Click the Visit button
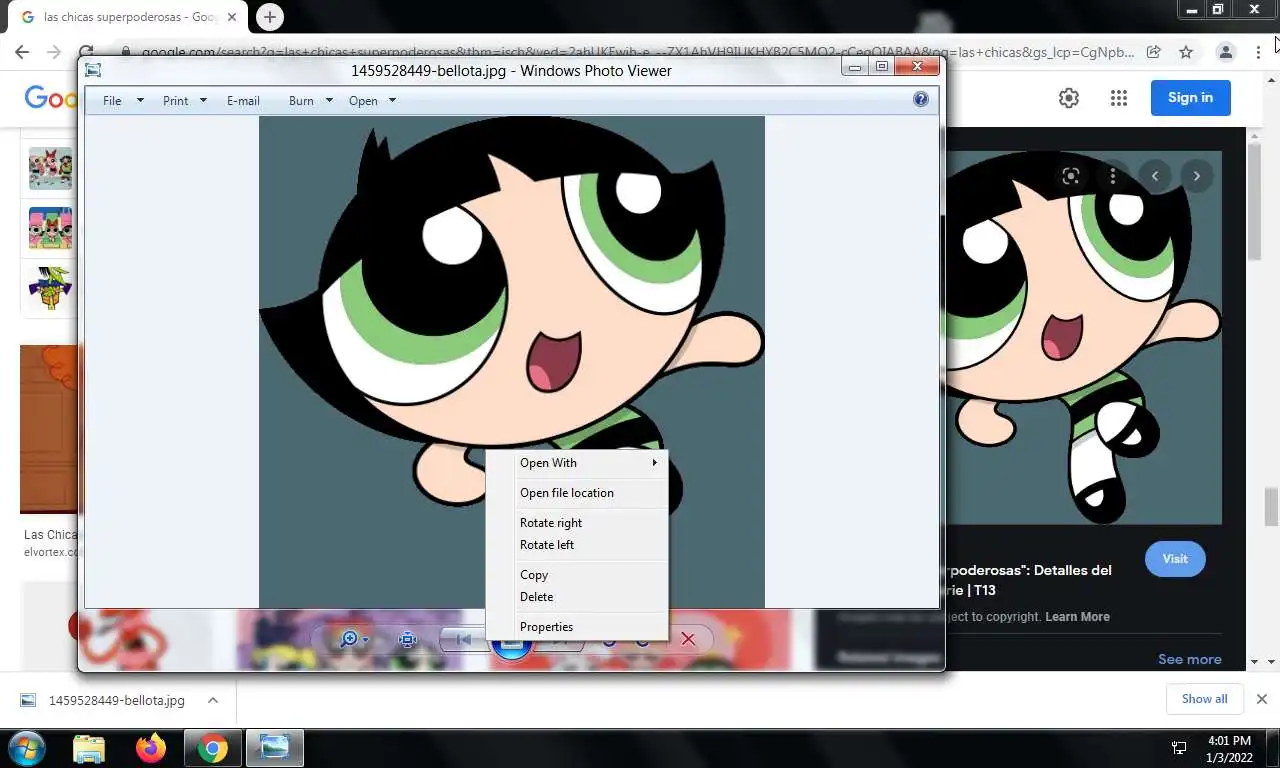The width and height of the screenshot is (1280, 768). pos(1175,559)
